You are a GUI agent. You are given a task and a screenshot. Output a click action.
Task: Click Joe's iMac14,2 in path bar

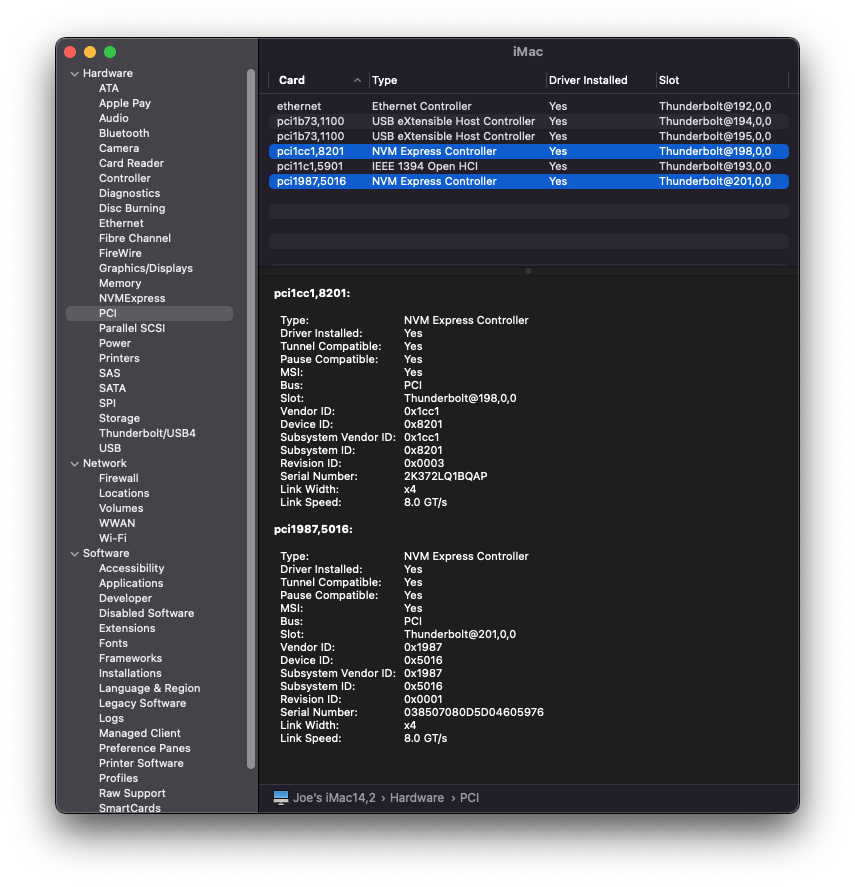point(334,798)
